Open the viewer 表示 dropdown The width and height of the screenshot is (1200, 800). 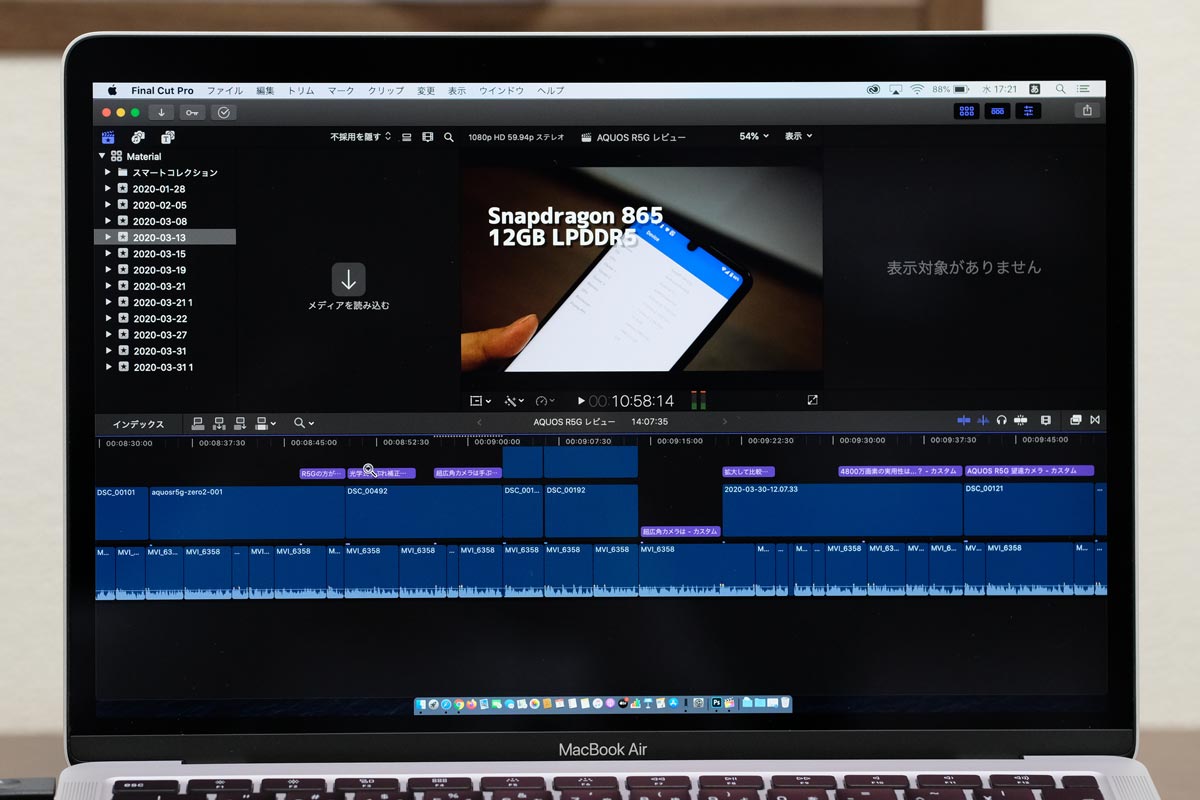click(798, 136)
